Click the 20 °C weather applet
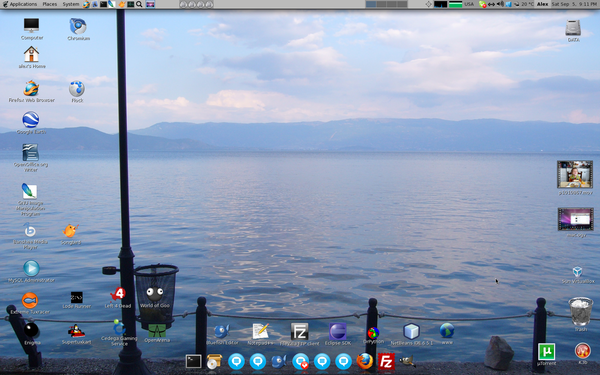 (x=524, y=4)
